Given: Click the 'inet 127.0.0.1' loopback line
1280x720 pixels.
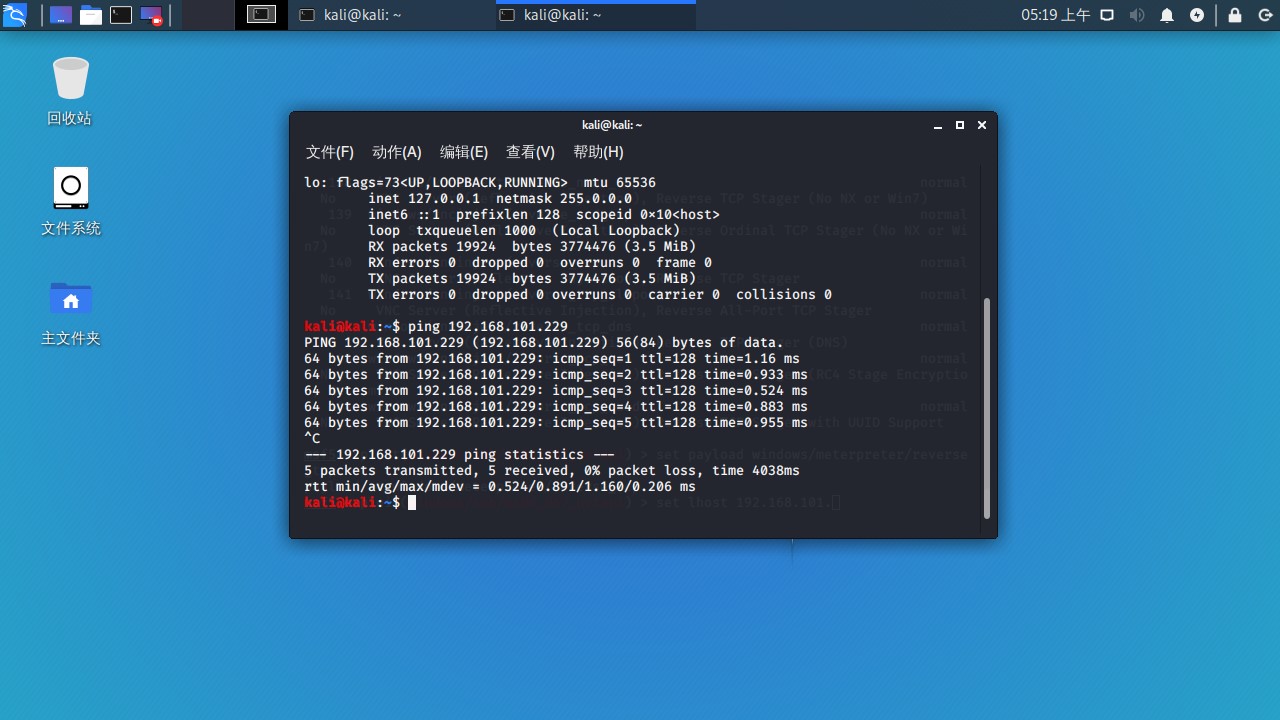Looking at the screenshot, I should [500, 199].
